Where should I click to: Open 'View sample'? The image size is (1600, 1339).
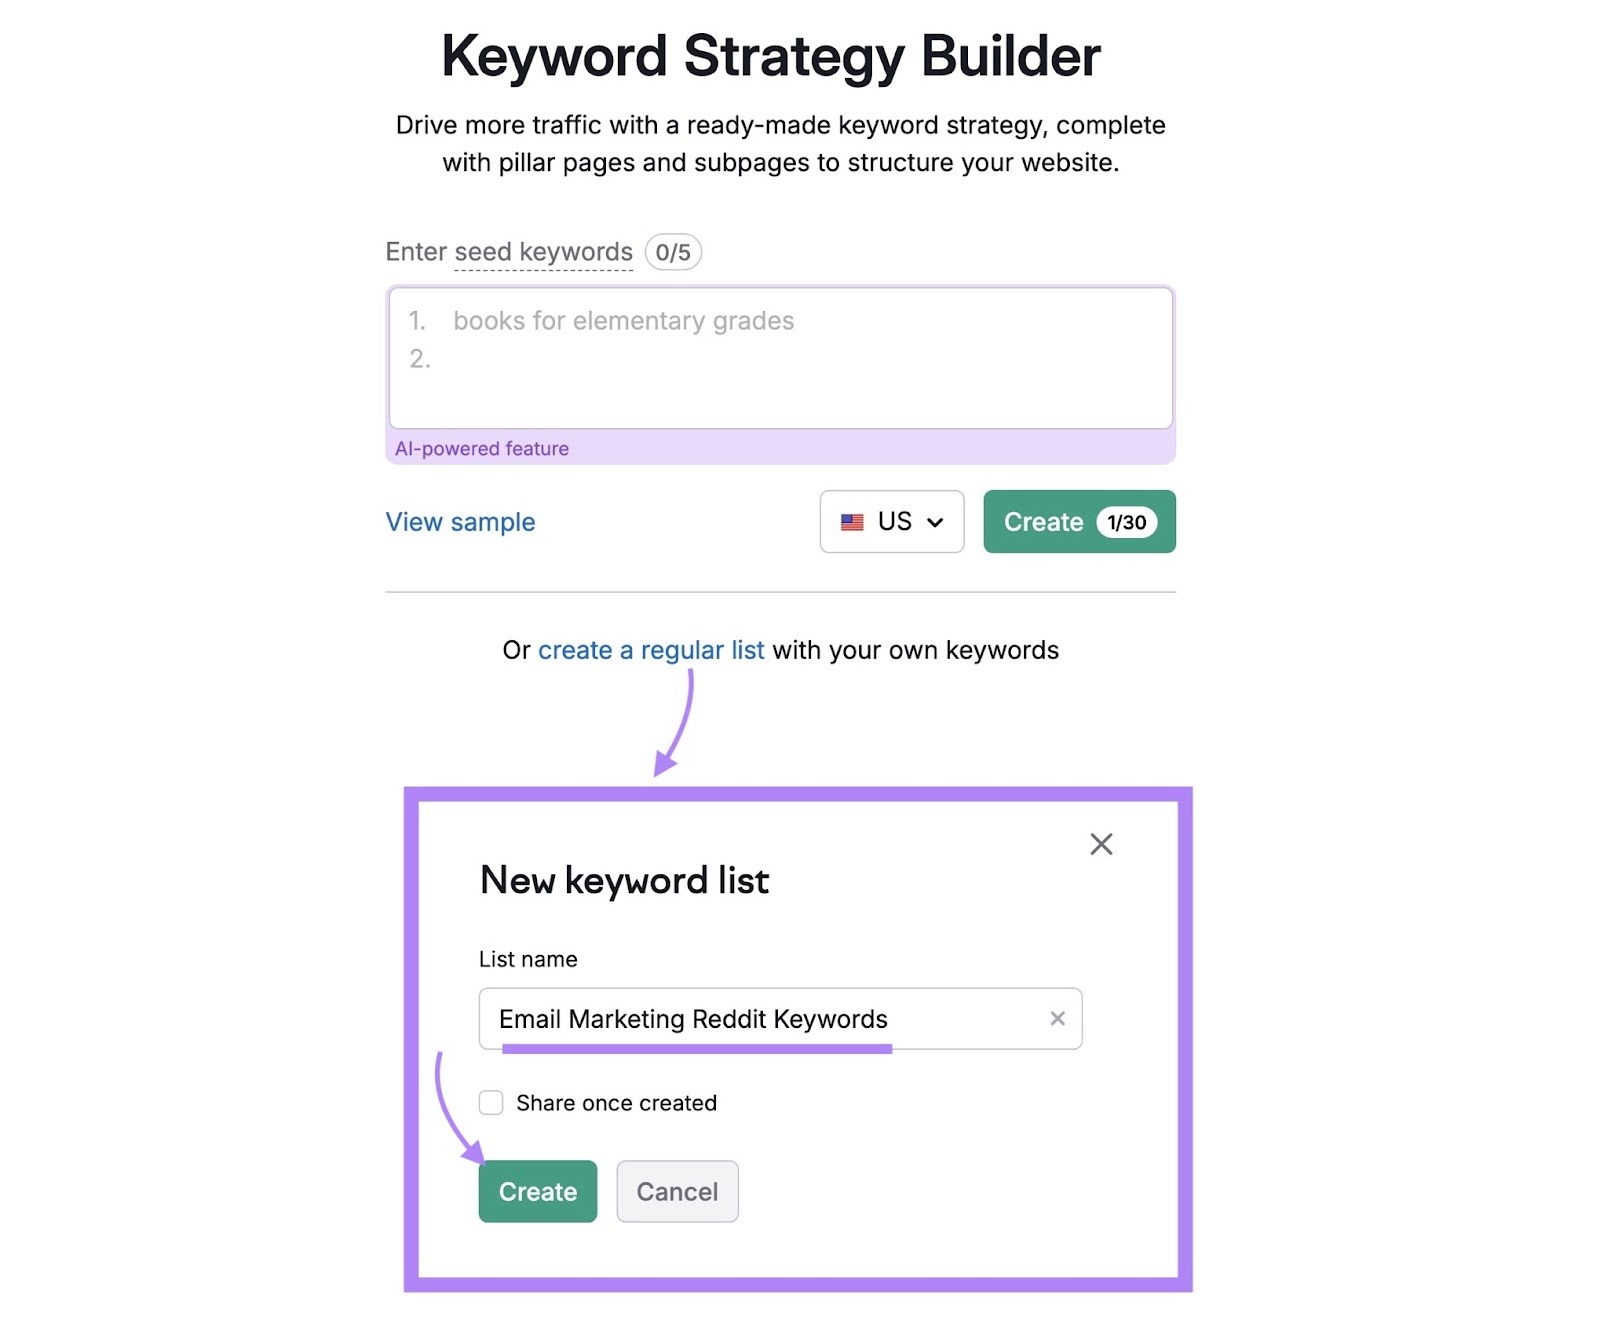tap(460, 521)
